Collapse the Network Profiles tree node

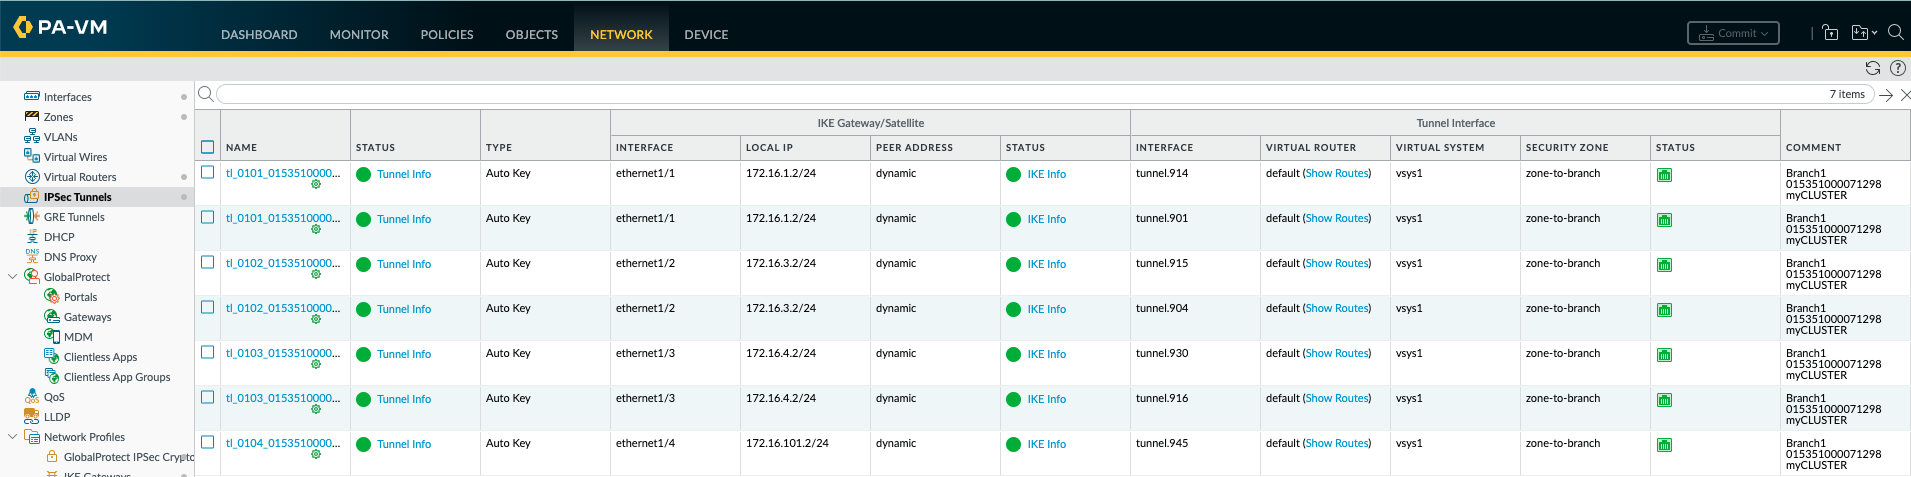(12, 437)
